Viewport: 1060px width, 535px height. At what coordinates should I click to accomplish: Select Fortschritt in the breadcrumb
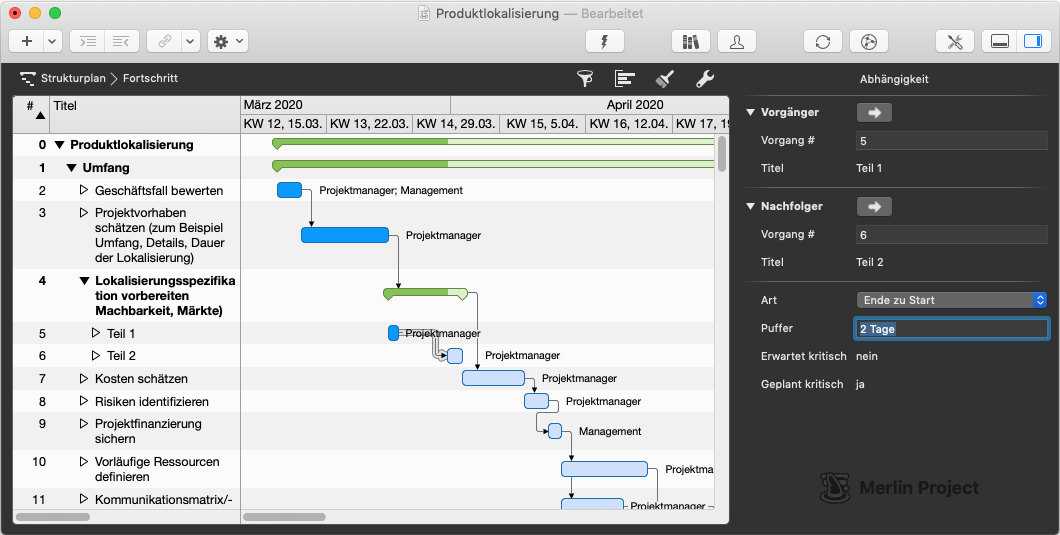click(x=150, y=78)
